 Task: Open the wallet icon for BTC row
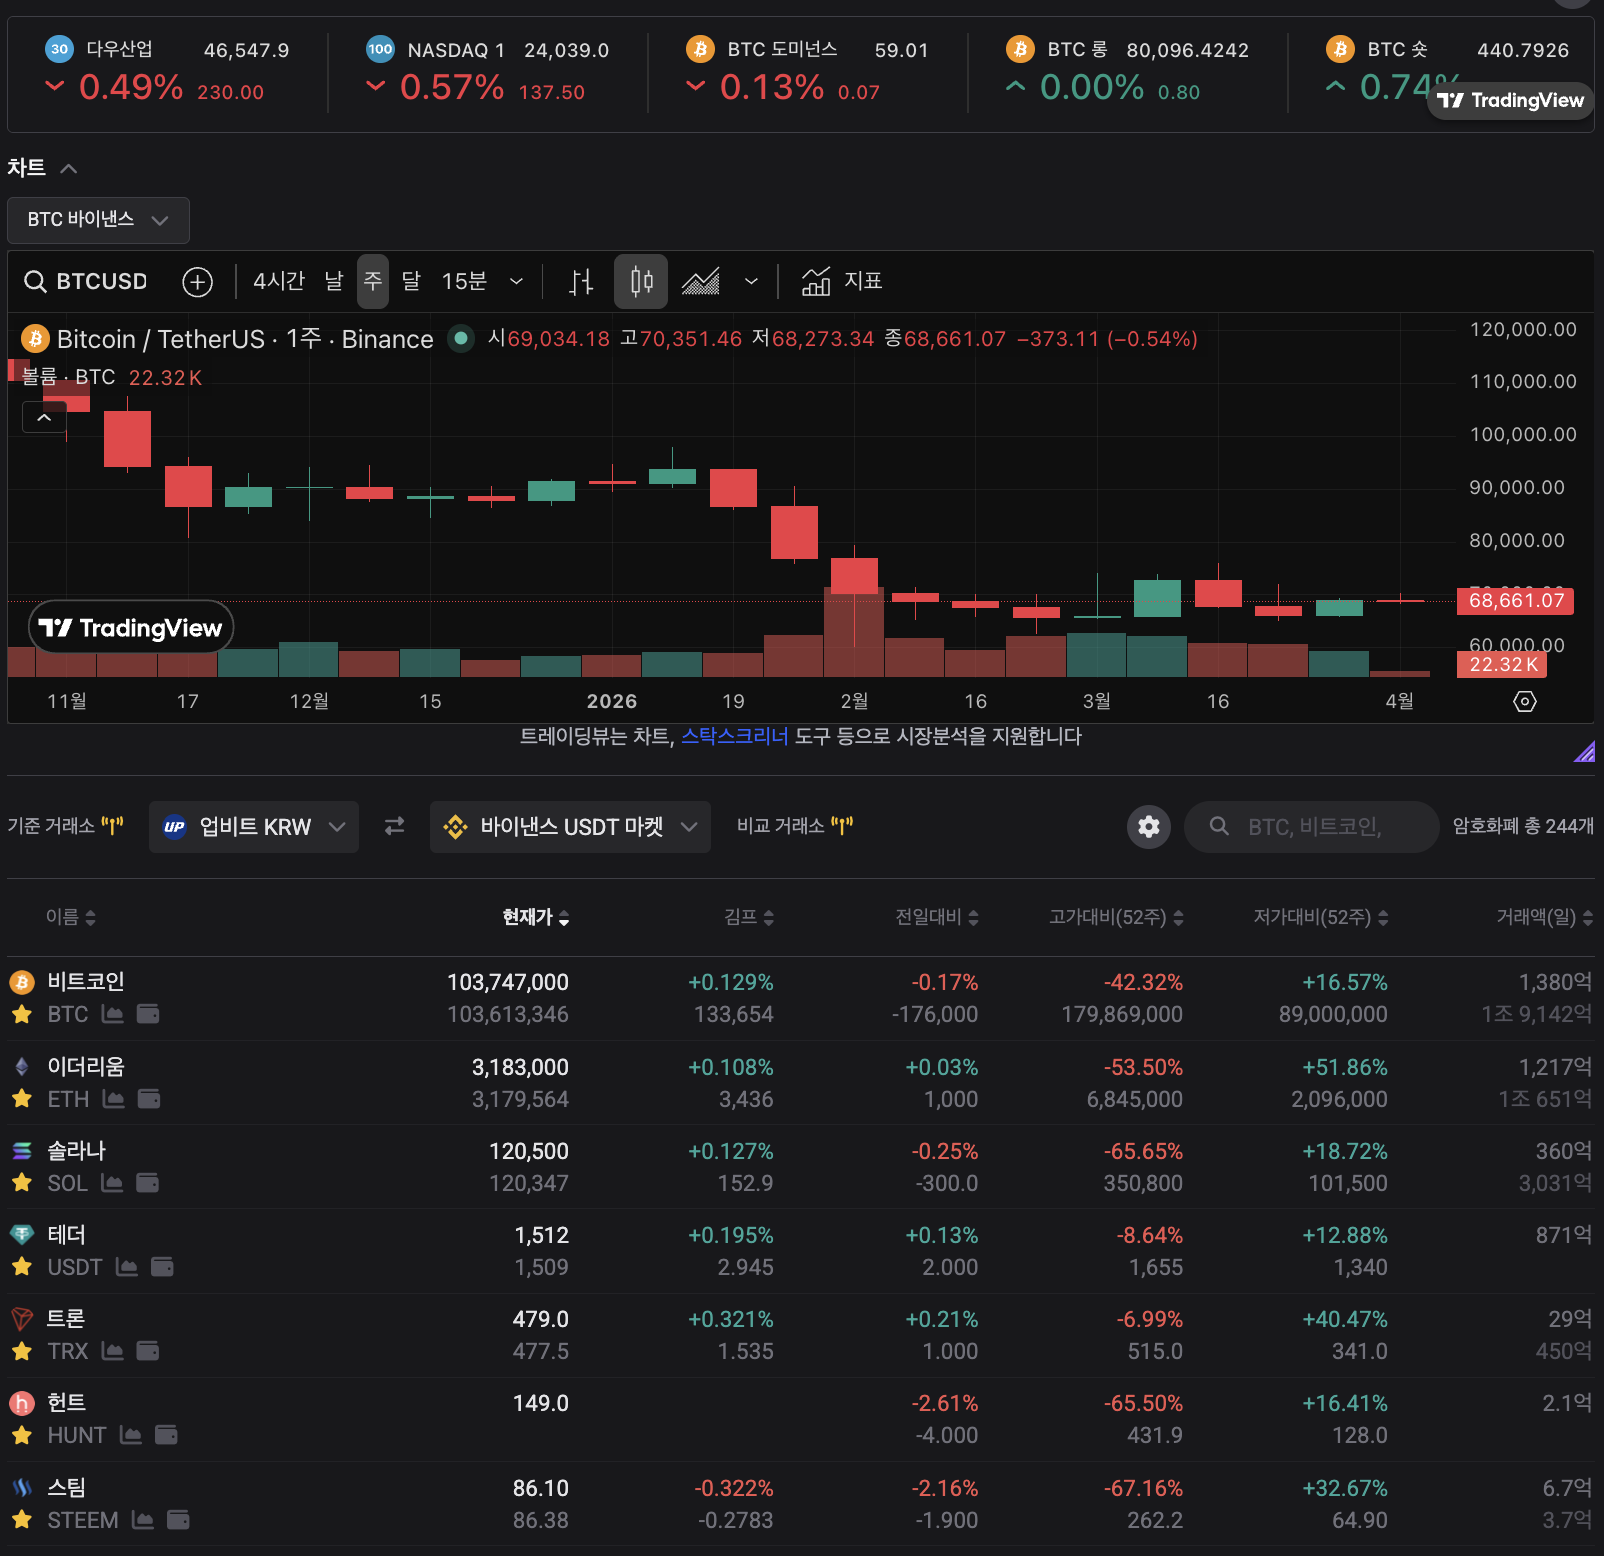pos(148,1015)
